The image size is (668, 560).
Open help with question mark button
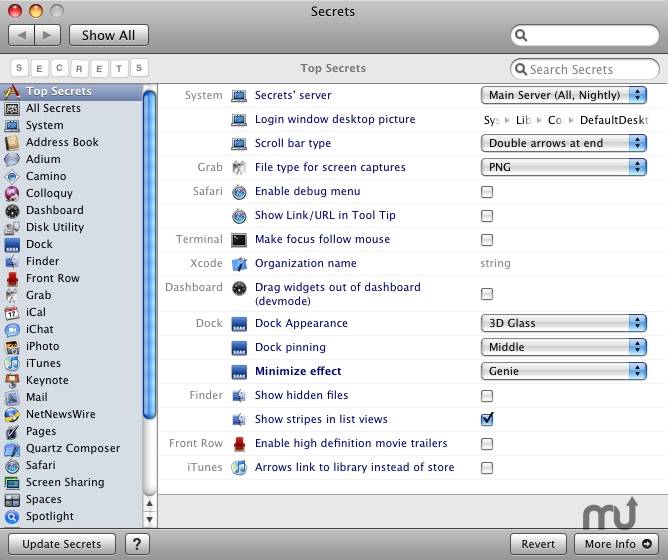click(137, 544)
